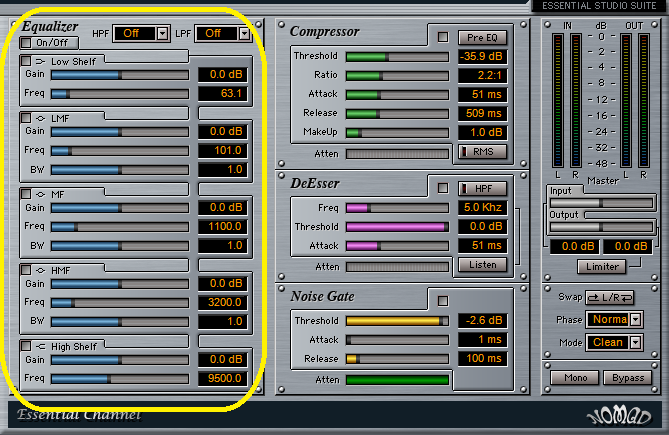The height and width of the screenshot is (435, 669).
Task: Click the Low Shelf filter shape icon
Action: pyautogui.click(x=40, y=61)
